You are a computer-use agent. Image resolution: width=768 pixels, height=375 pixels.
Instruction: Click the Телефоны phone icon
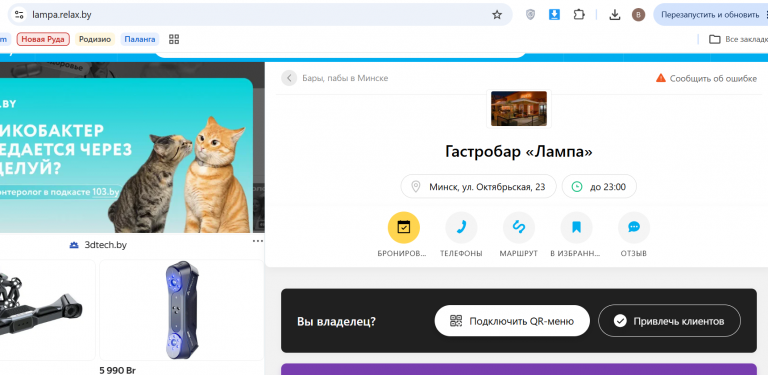pyautogui.click(x=461, y=227)
